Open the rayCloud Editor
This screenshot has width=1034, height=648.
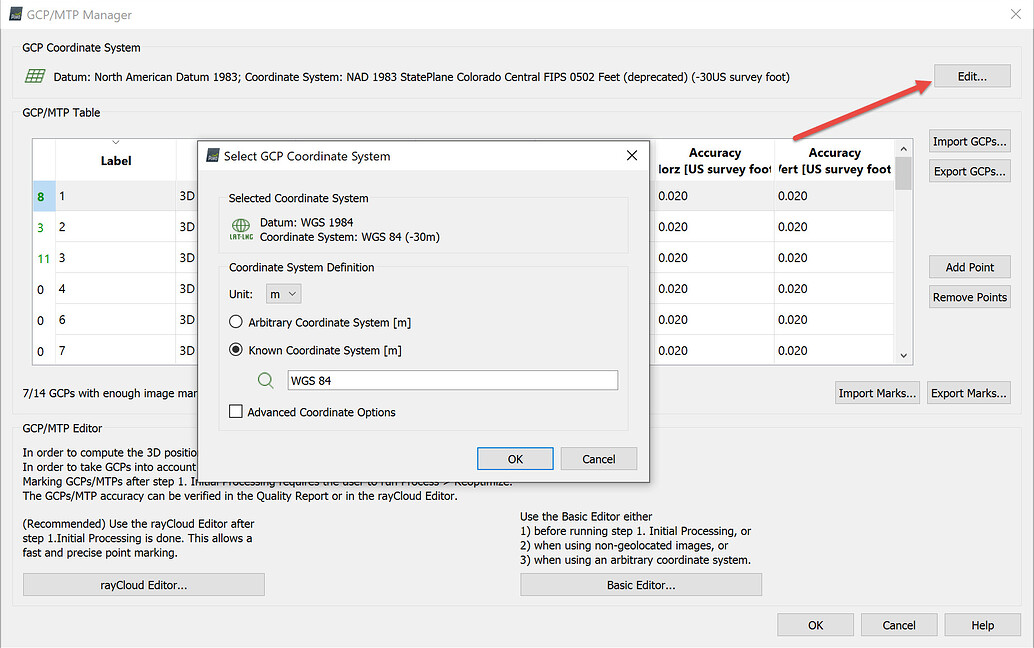[142, 584]
